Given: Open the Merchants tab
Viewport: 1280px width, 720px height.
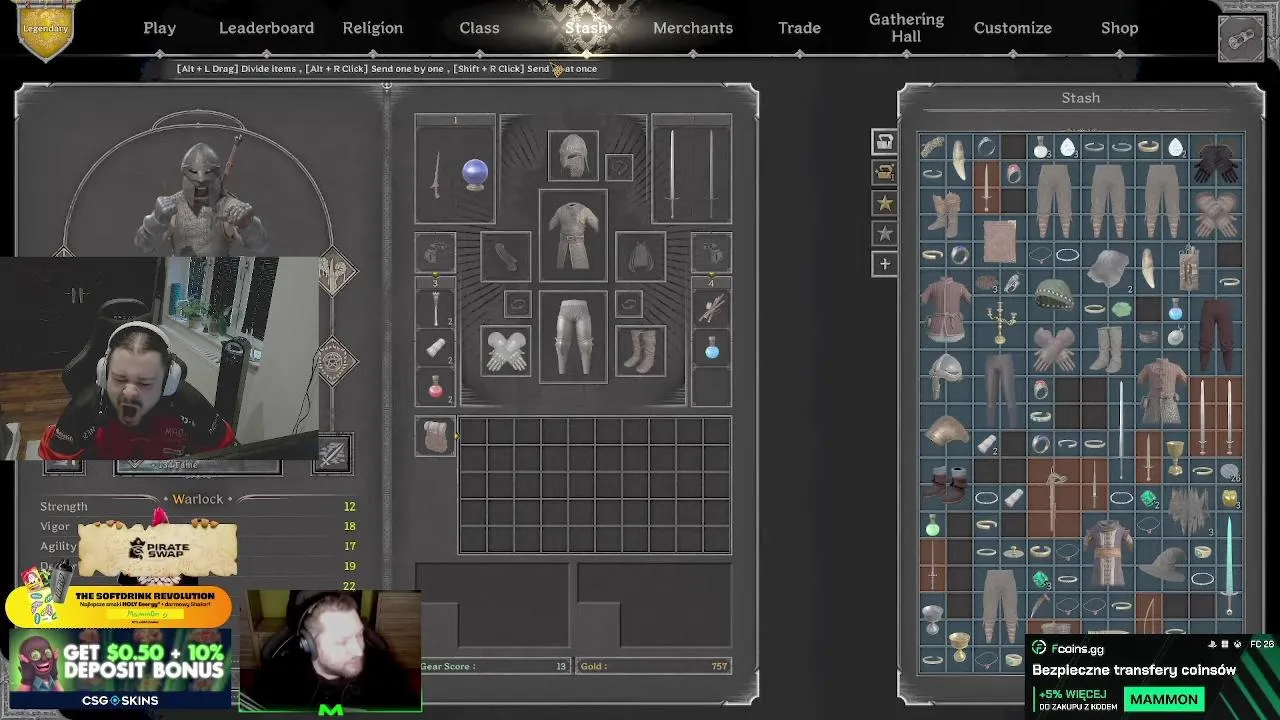Looking at the screenshot, I should [693, 28].
